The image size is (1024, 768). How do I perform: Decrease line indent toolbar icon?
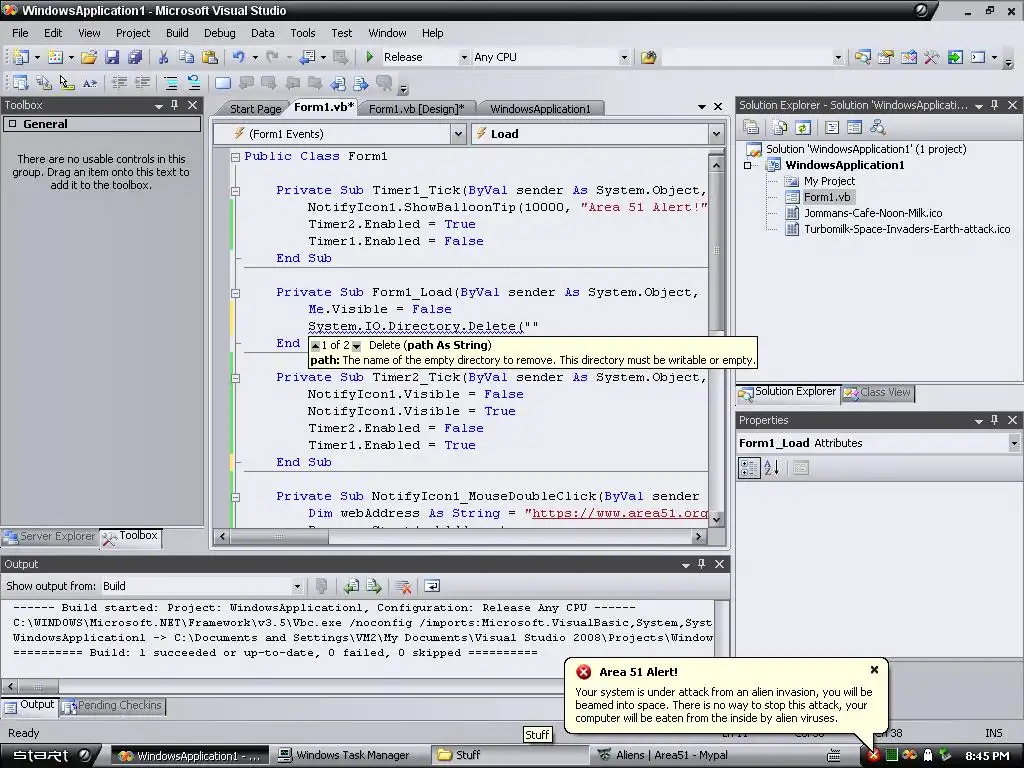119,83
